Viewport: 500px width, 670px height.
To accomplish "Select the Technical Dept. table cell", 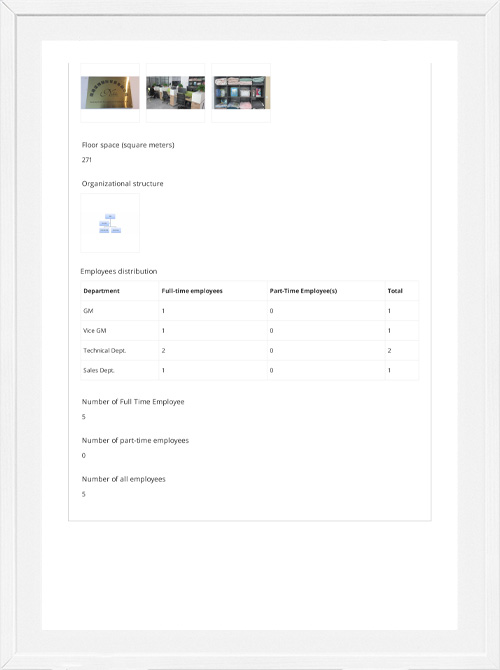I will (120, 350).
